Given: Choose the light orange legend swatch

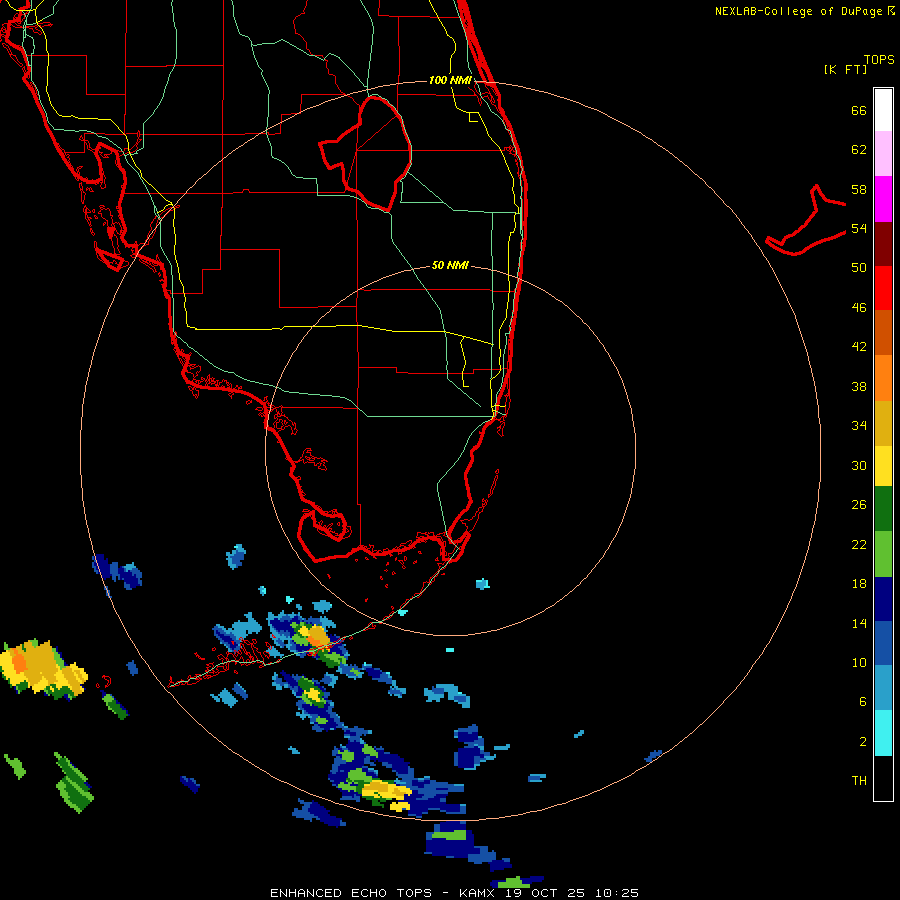Looking at the screenshot, I should coord(883,378).
